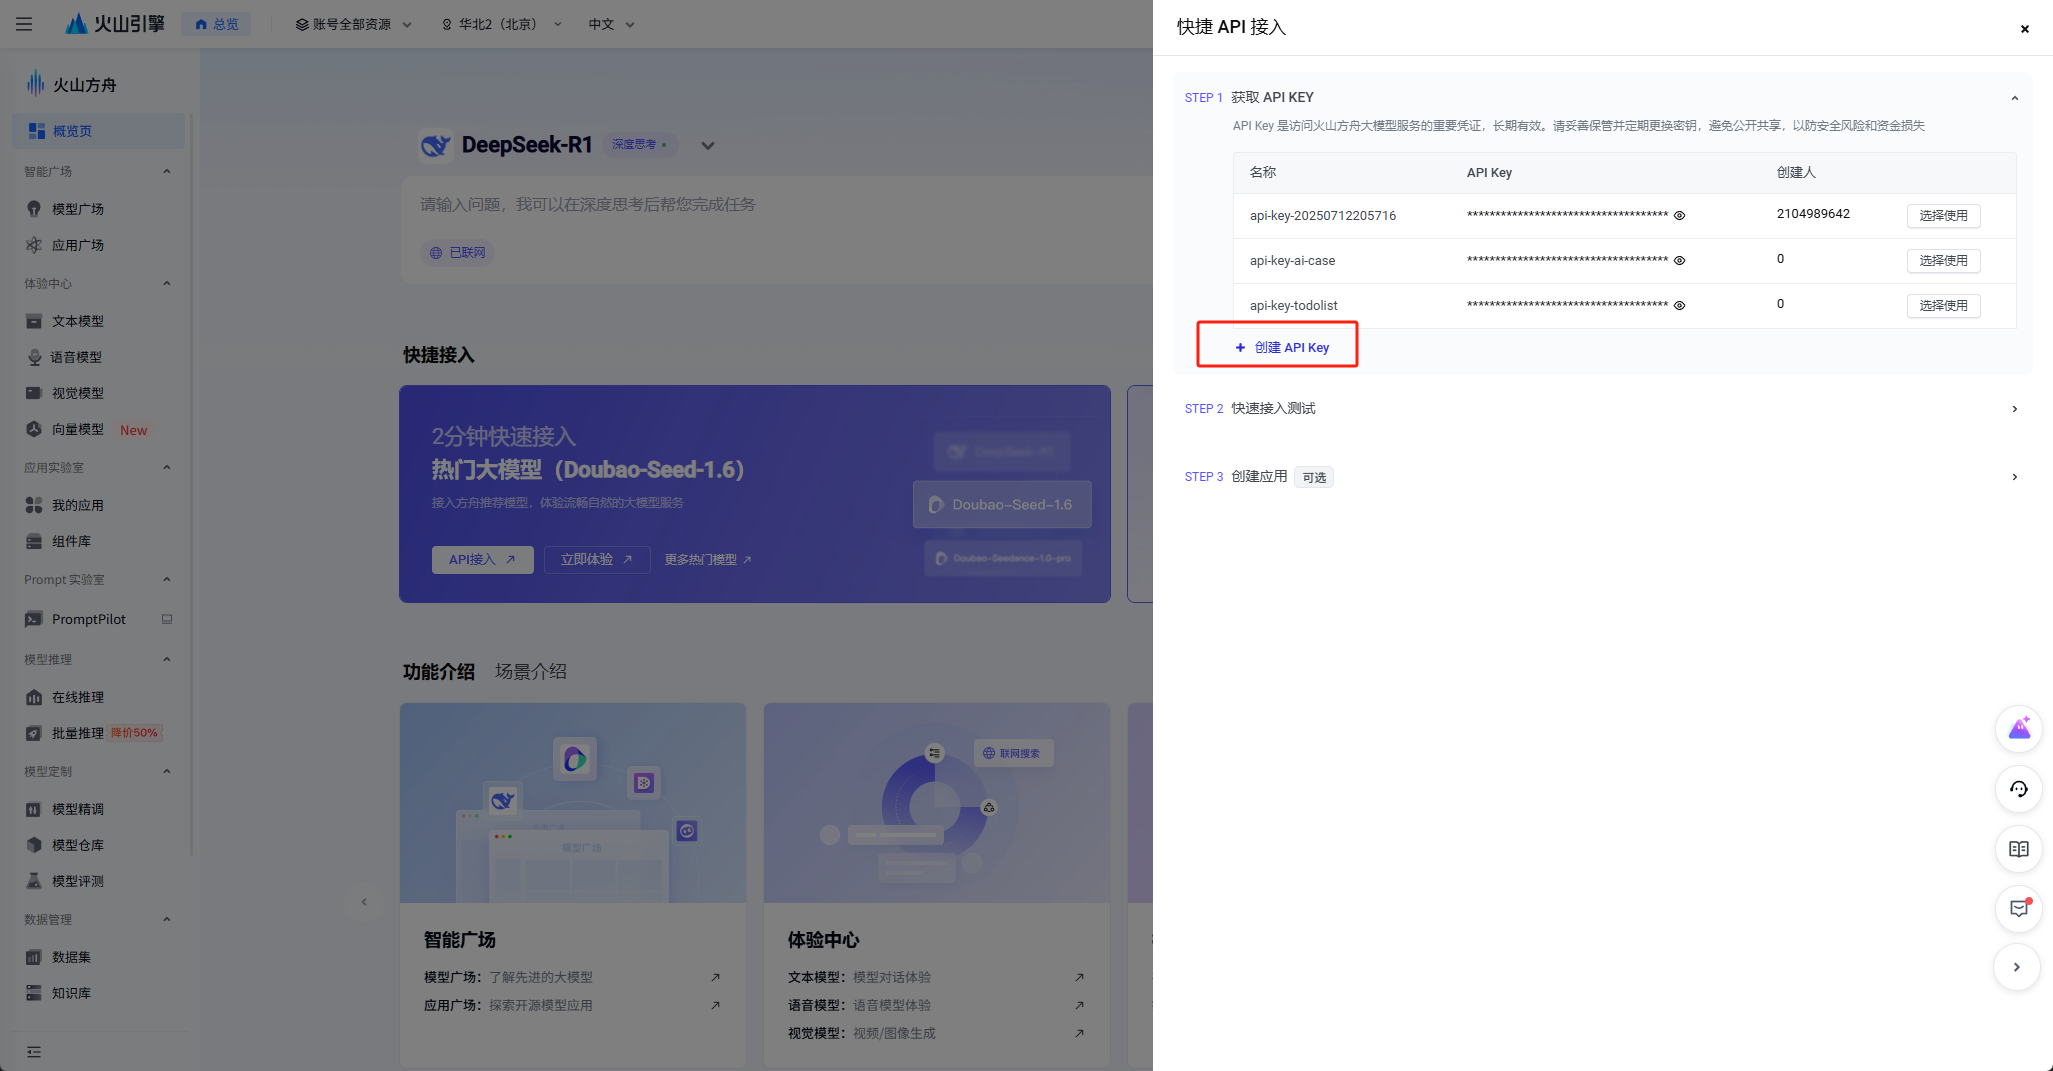The width and height of the screenshot is (2053, 1071).
Task: Collapse the 模型推理 sidebar group
Action: (x=167, y=659)
